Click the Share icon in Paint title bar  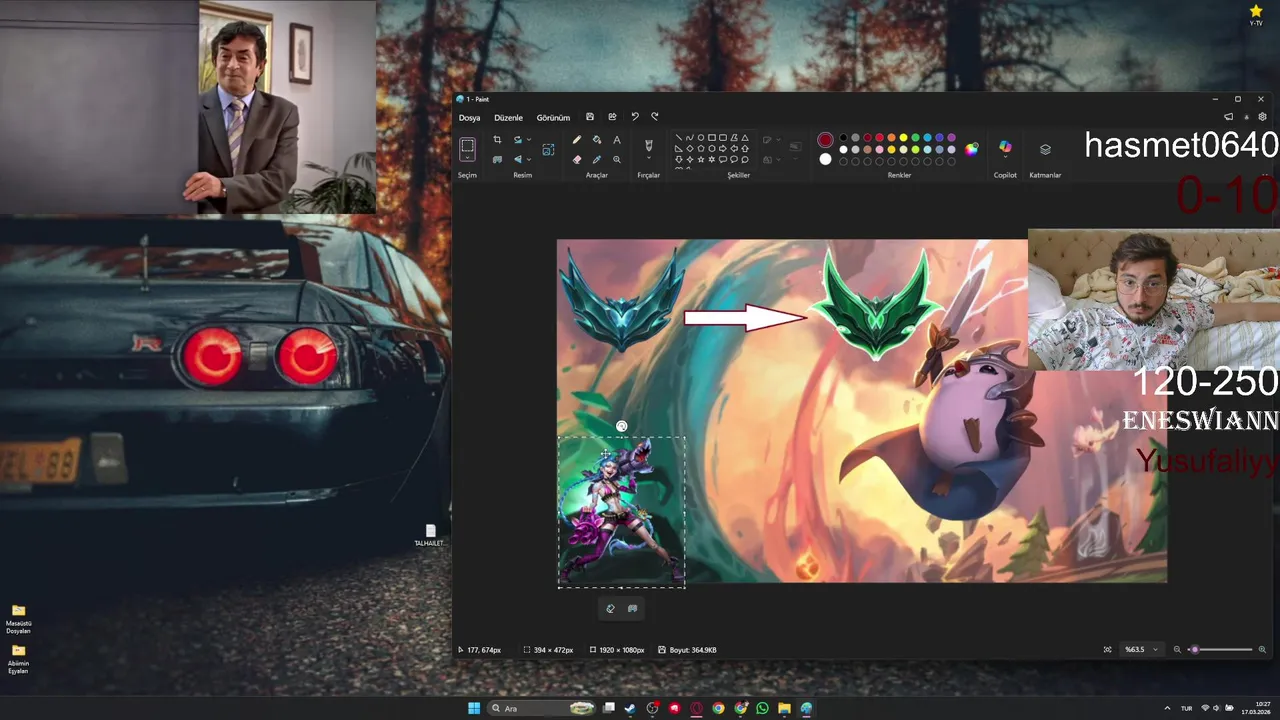tap(612, 117)
